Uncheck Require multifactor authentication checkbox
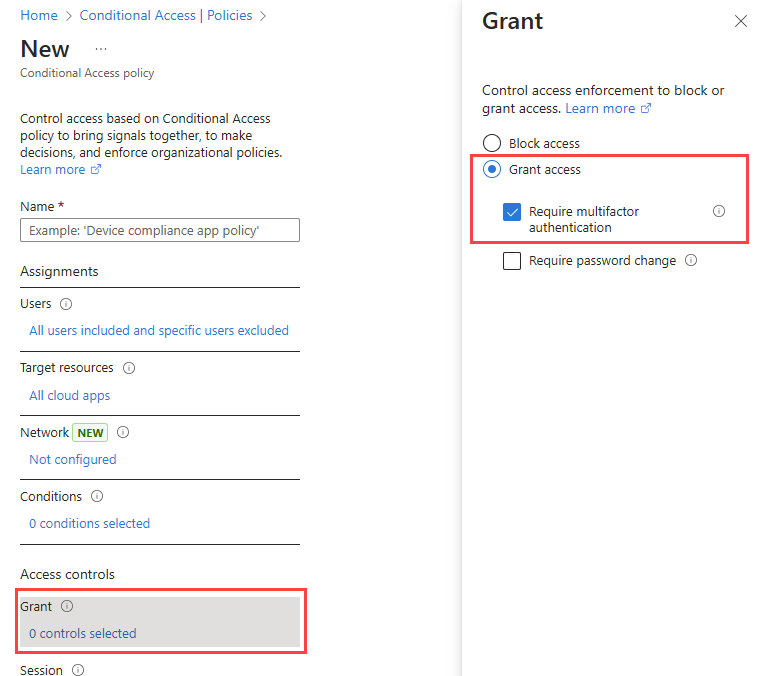The height and width of the screenshot is (676, 774). click(512, 212)
